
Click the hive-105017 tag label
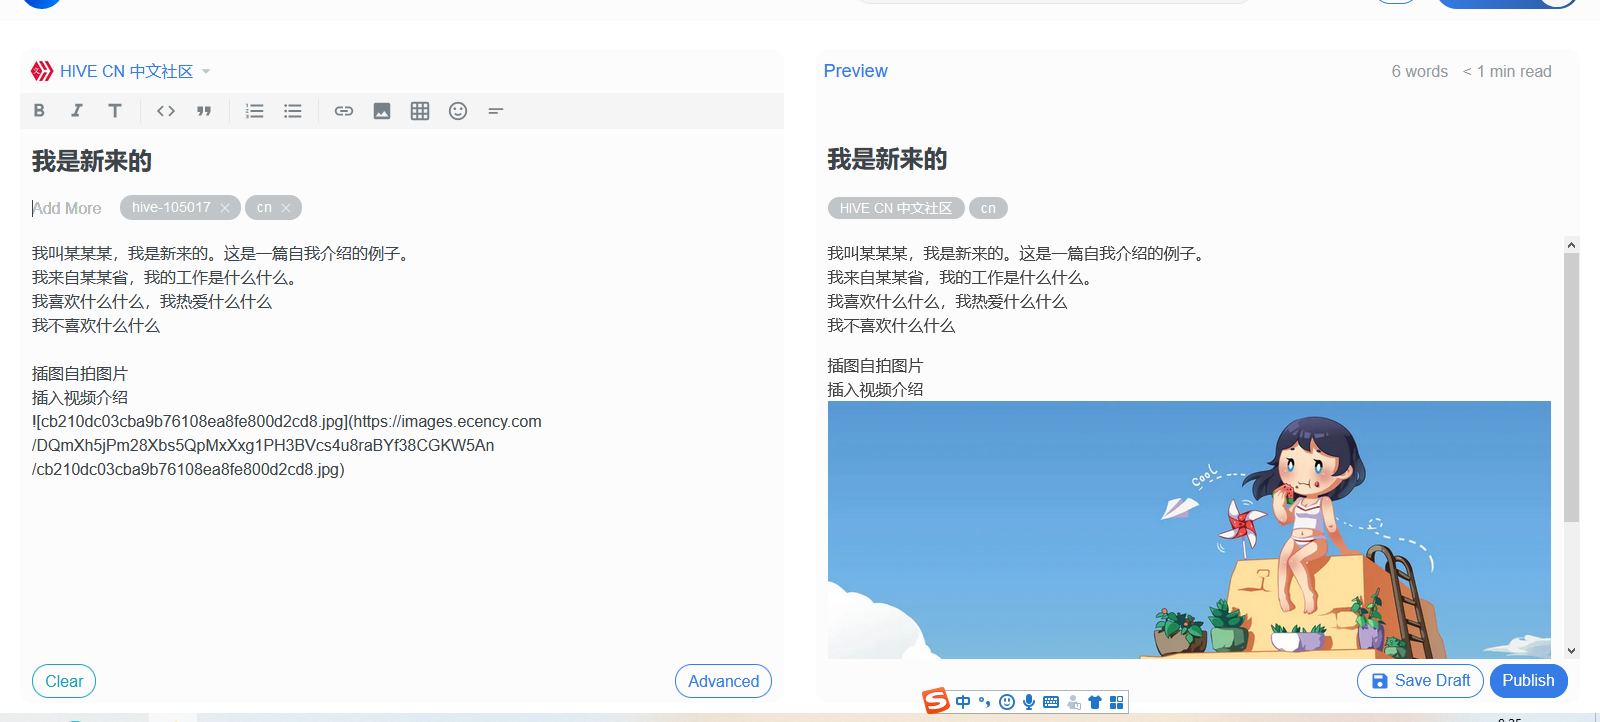171,207
